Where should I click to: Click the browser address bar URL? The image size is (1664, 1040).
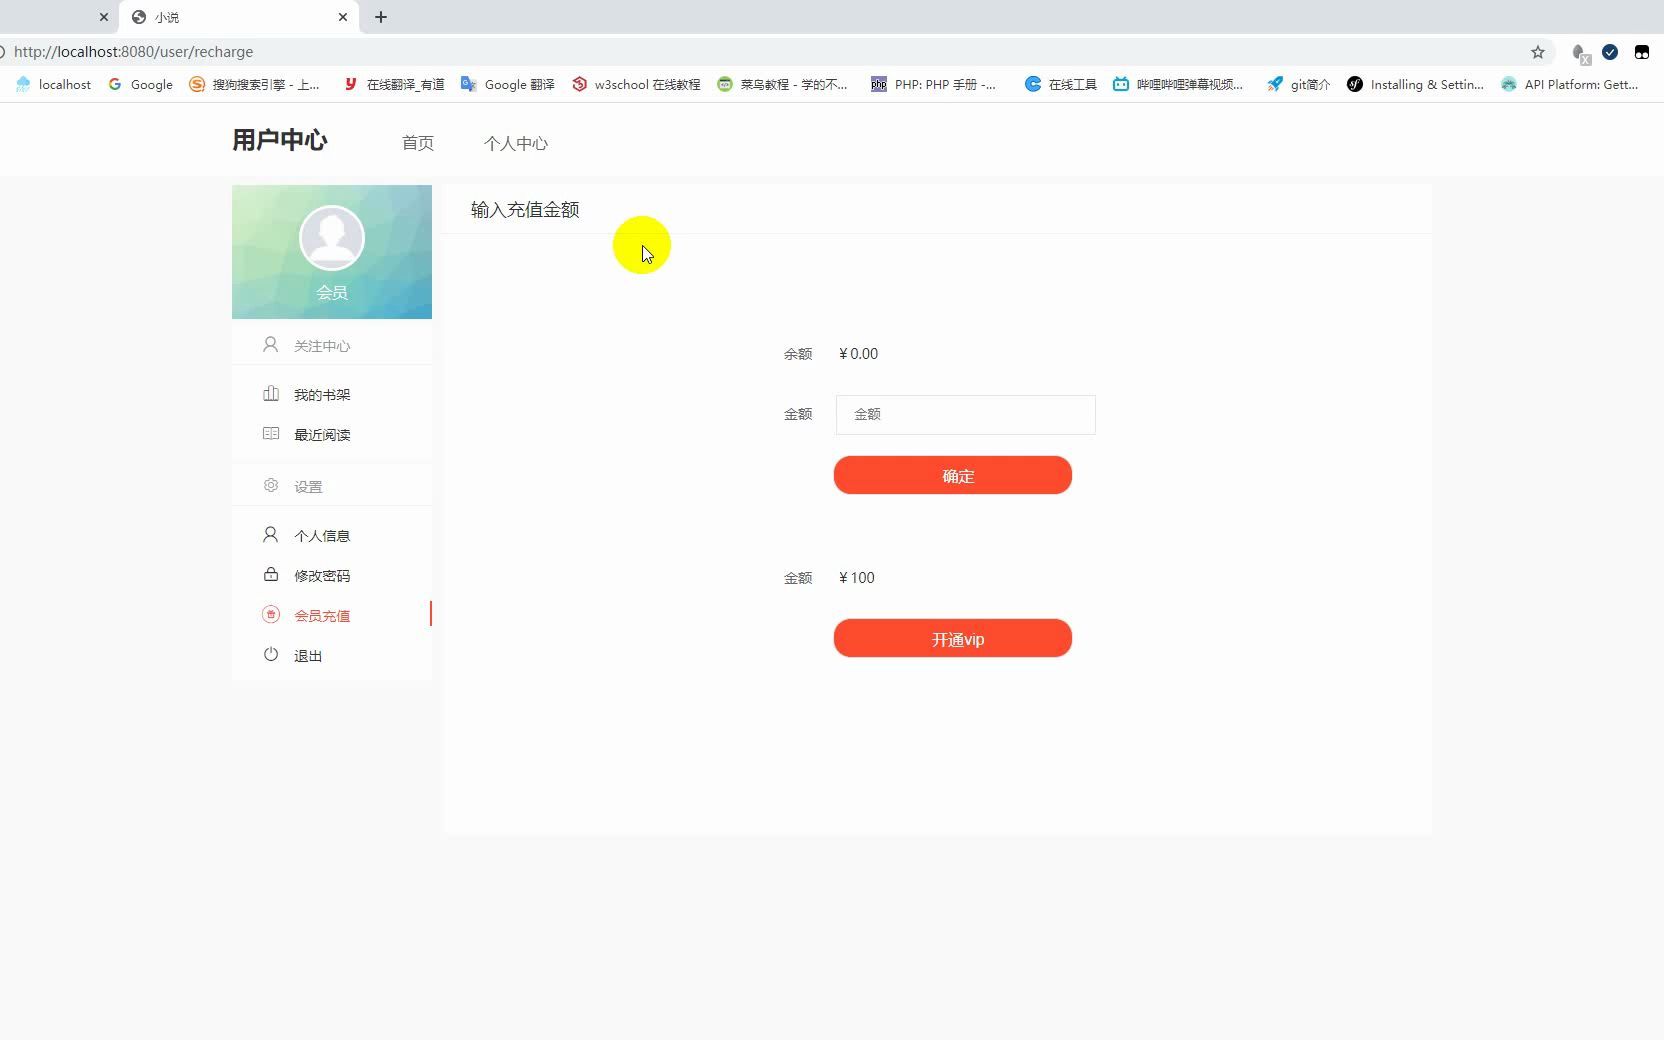click(134, 52)
